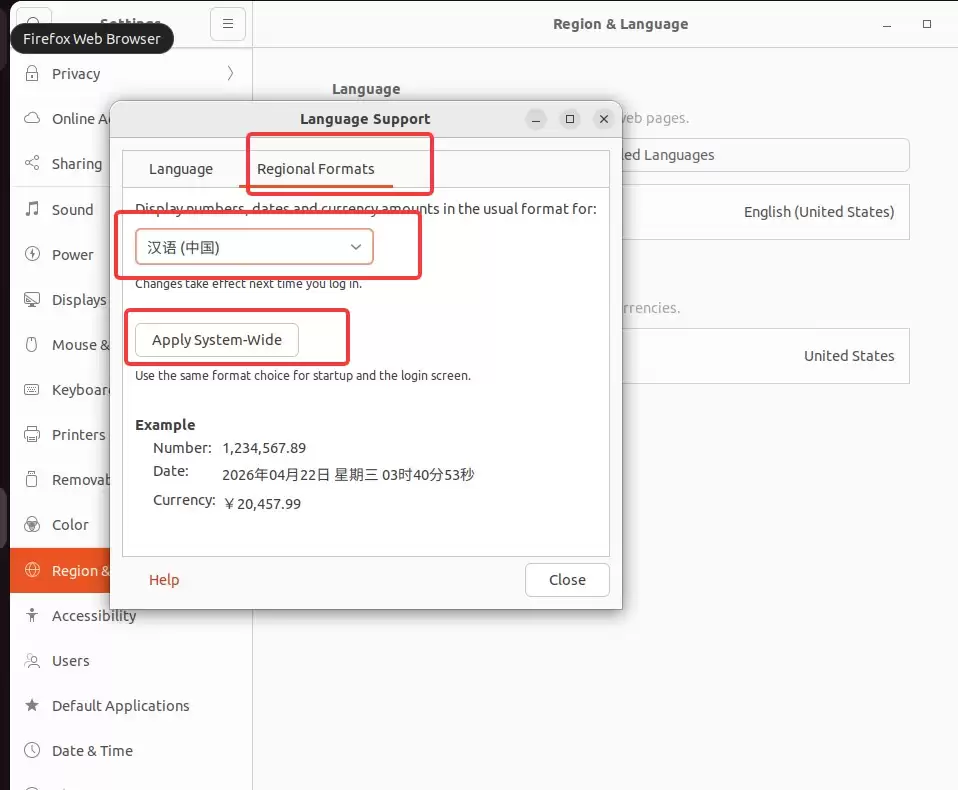Click the Sound music note icon
Viewport: 958px width, 790px height.
click(x=32, y=209)
